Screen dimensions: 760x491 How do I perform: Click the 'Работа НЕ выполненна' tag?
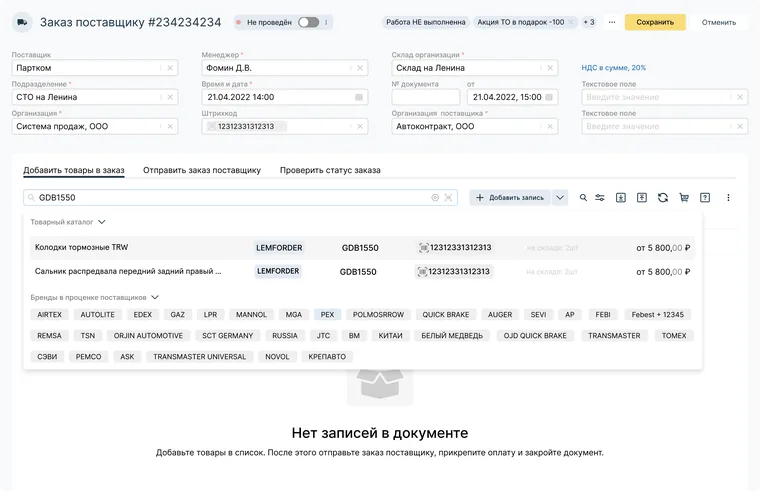pyautogui.click(x=426, y=22)
